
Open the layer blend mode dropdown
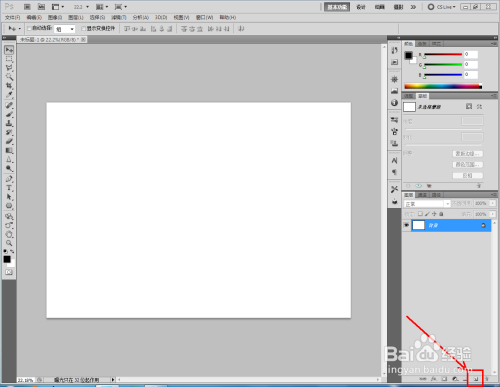tap(427, 204)
